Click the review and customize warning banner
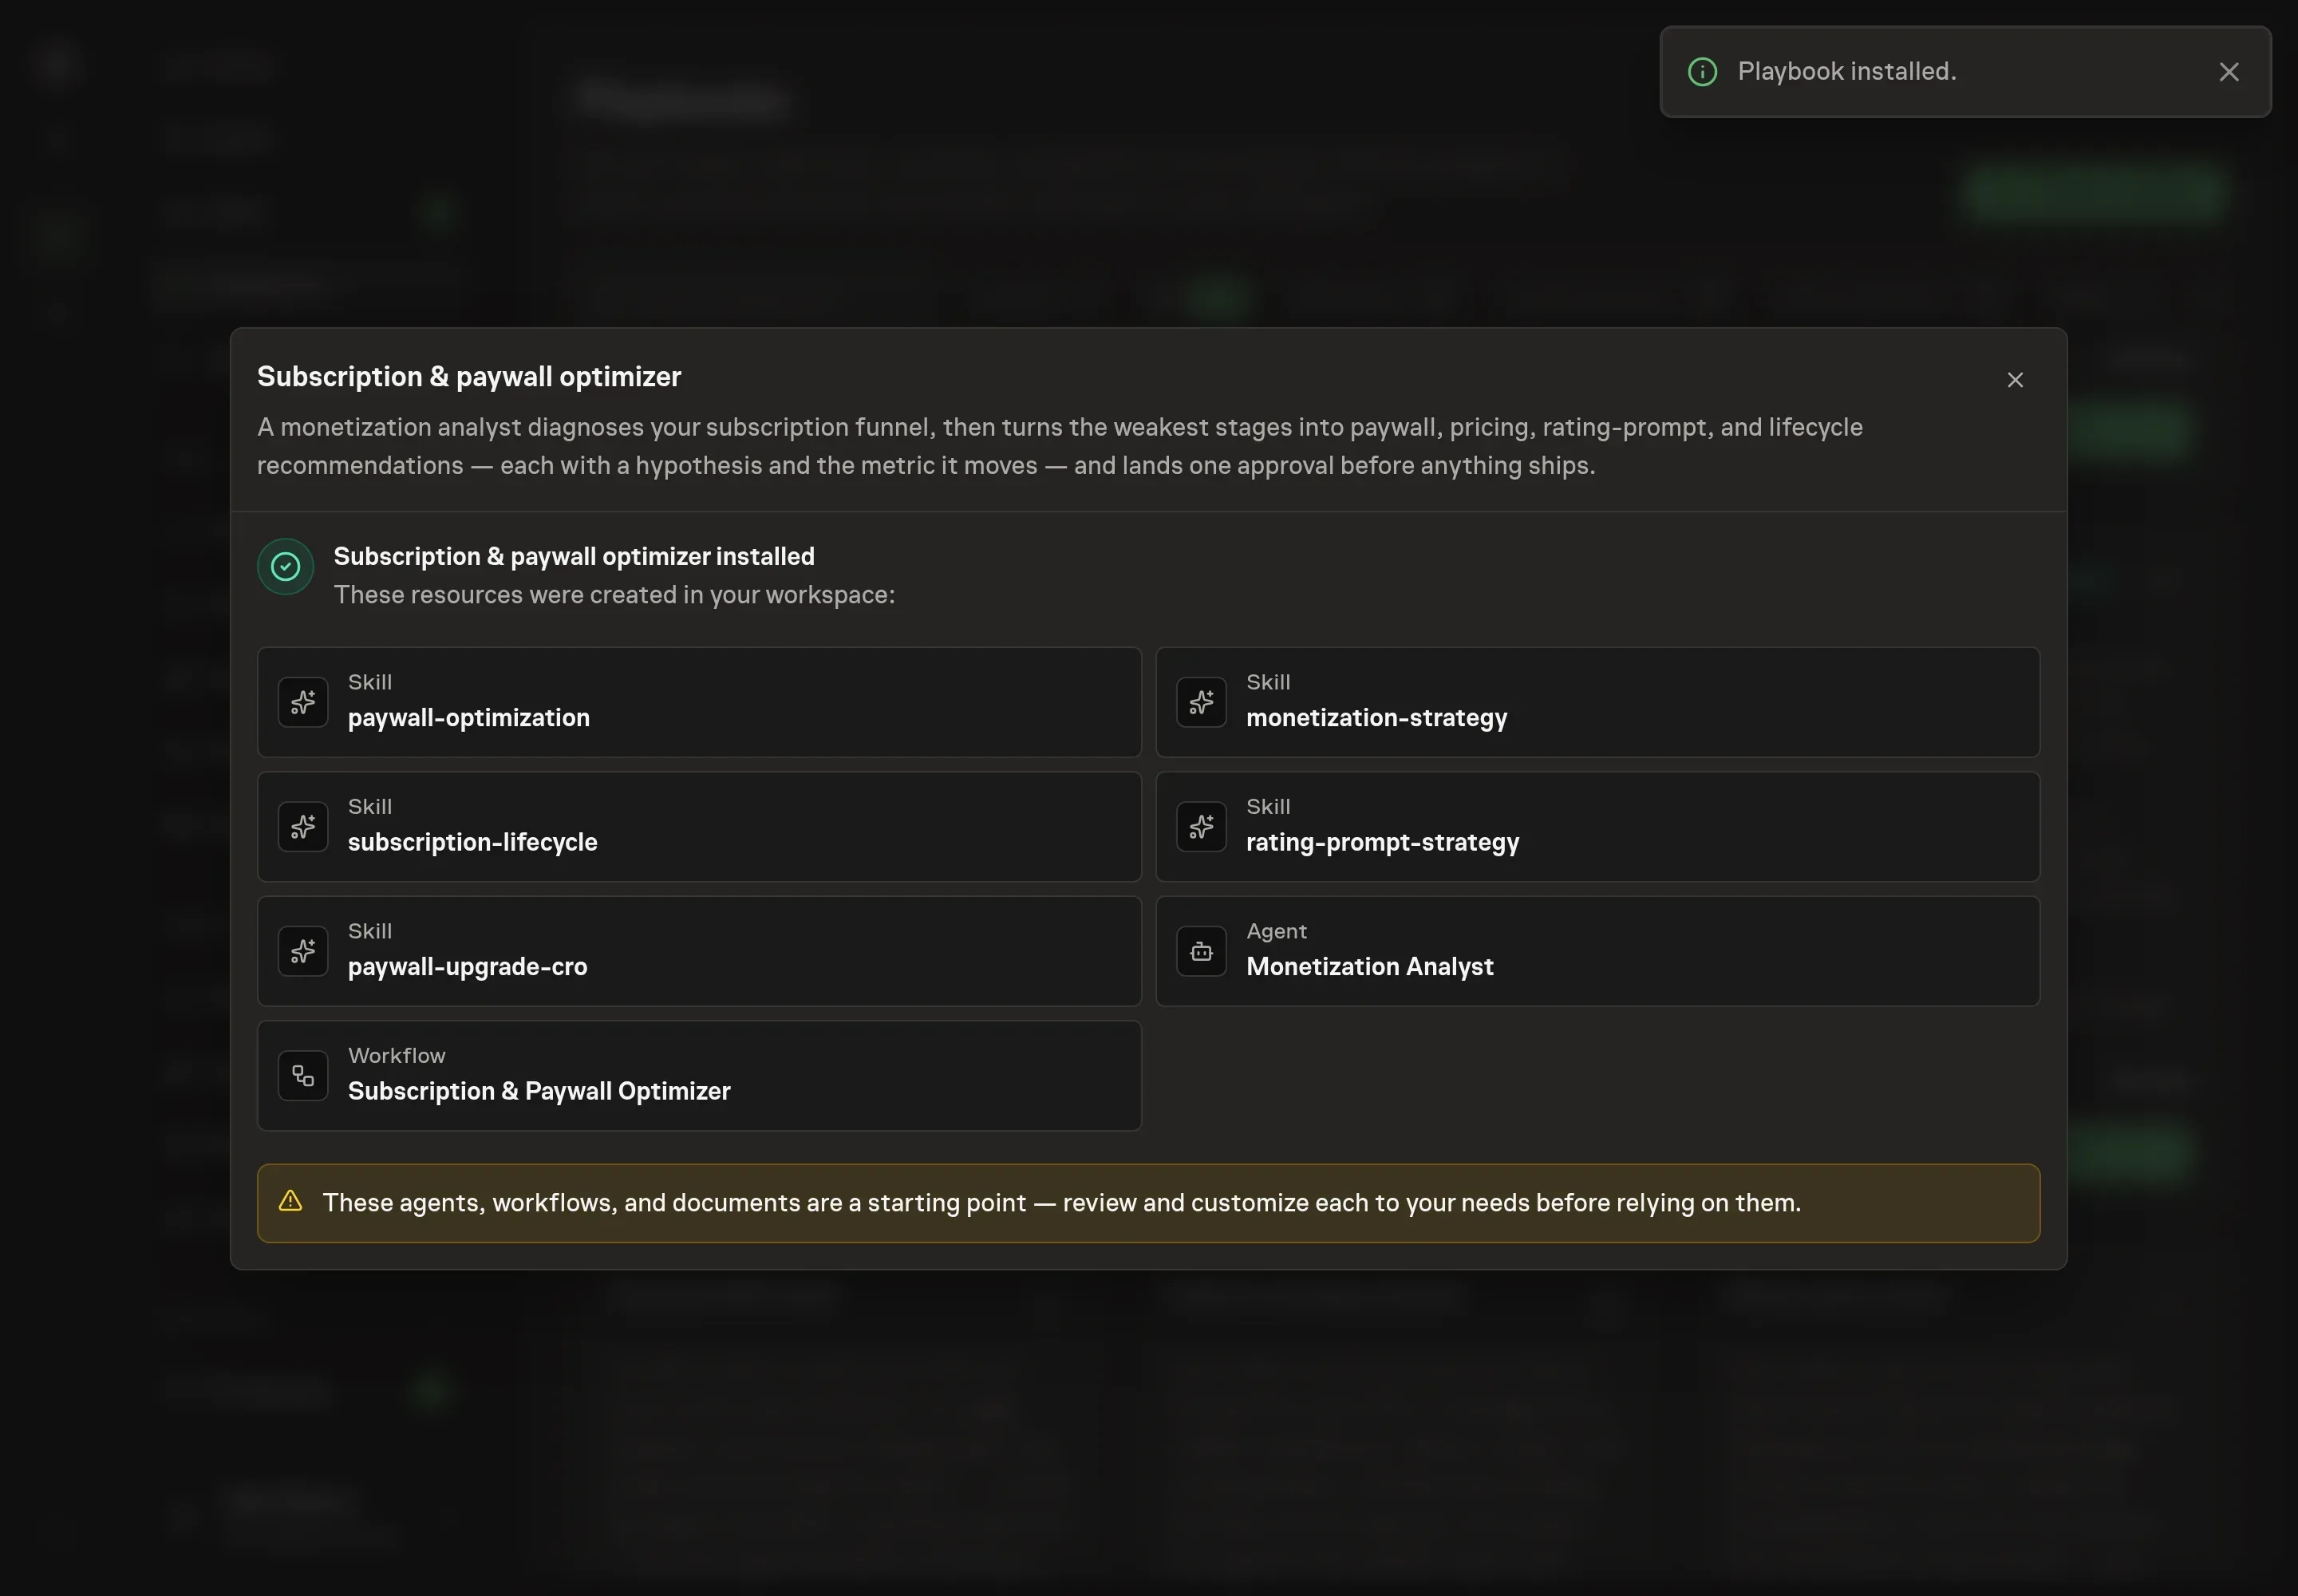2298x1596 pixels. click(x=1148, y=1203)
